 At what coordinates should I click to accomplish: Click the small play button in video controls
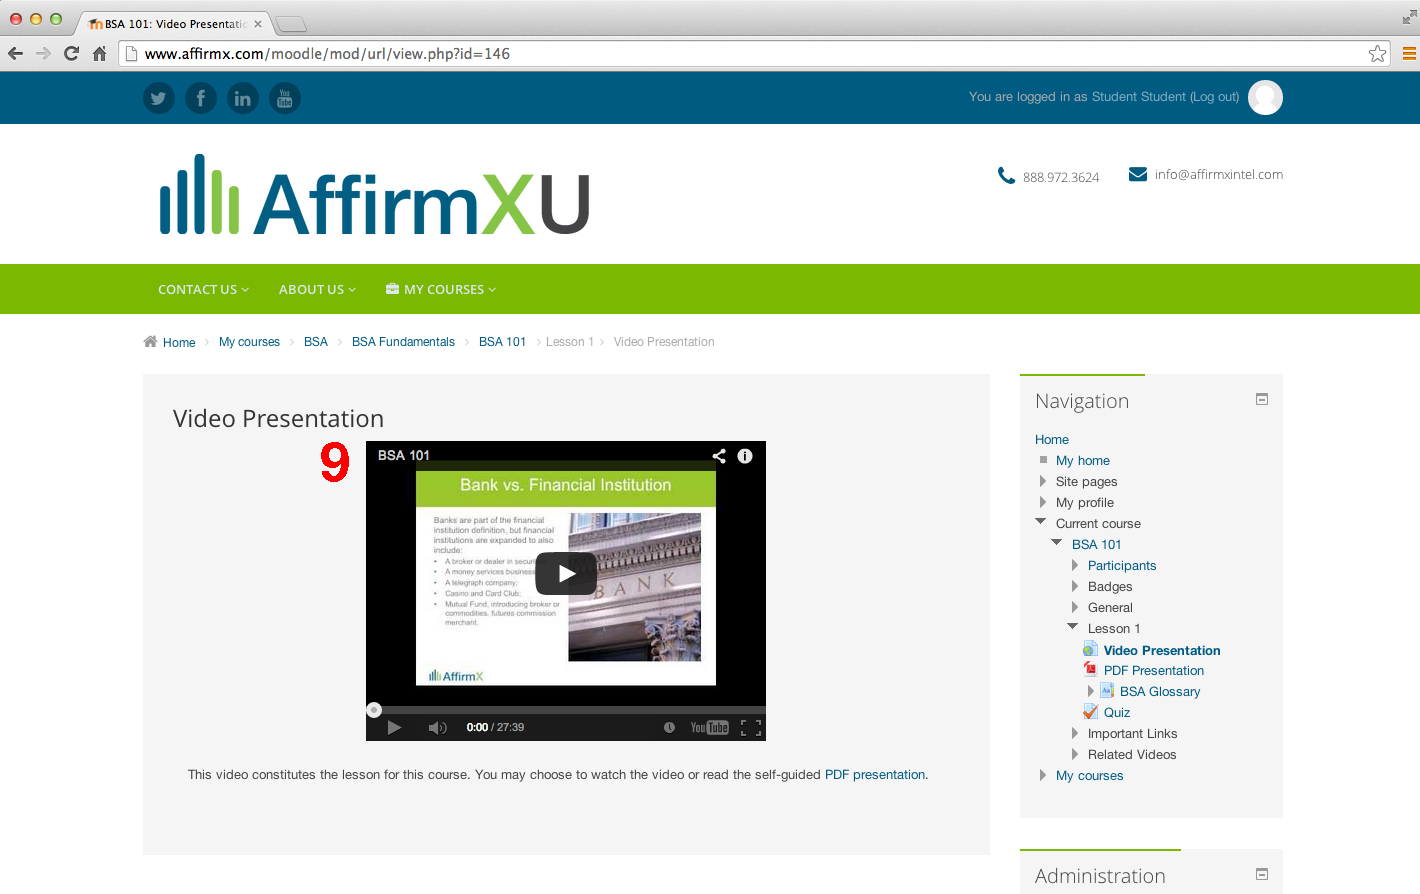(x=394, y=727)
